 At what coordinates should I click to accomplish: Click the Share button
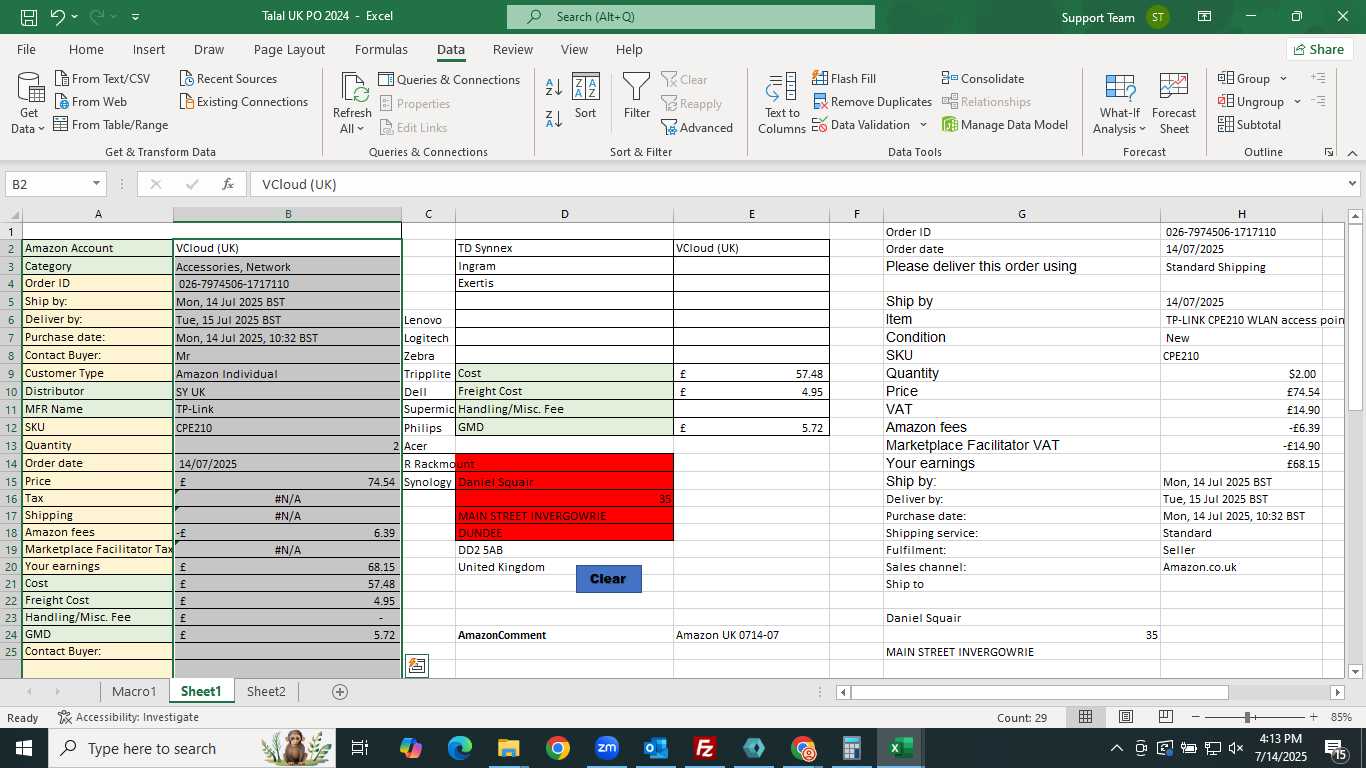coord(1319,50)
